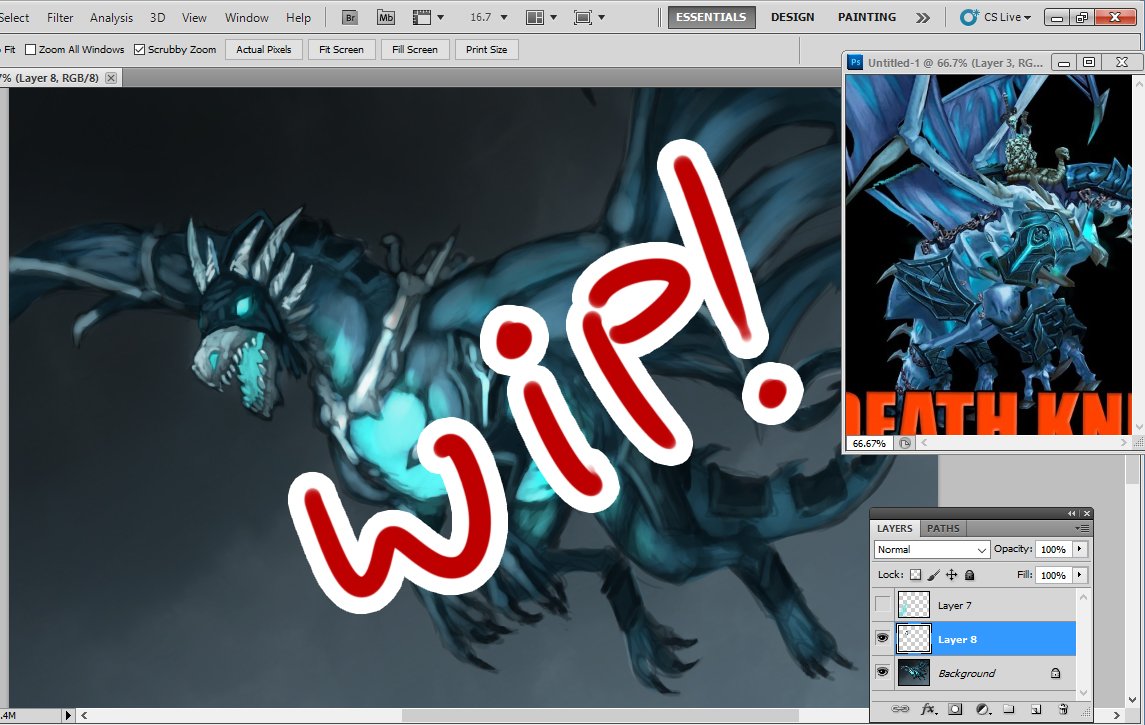This screenshot has width=1145, height=725.
Task: Open the Window menu
Action: click(x=246, y=18)
